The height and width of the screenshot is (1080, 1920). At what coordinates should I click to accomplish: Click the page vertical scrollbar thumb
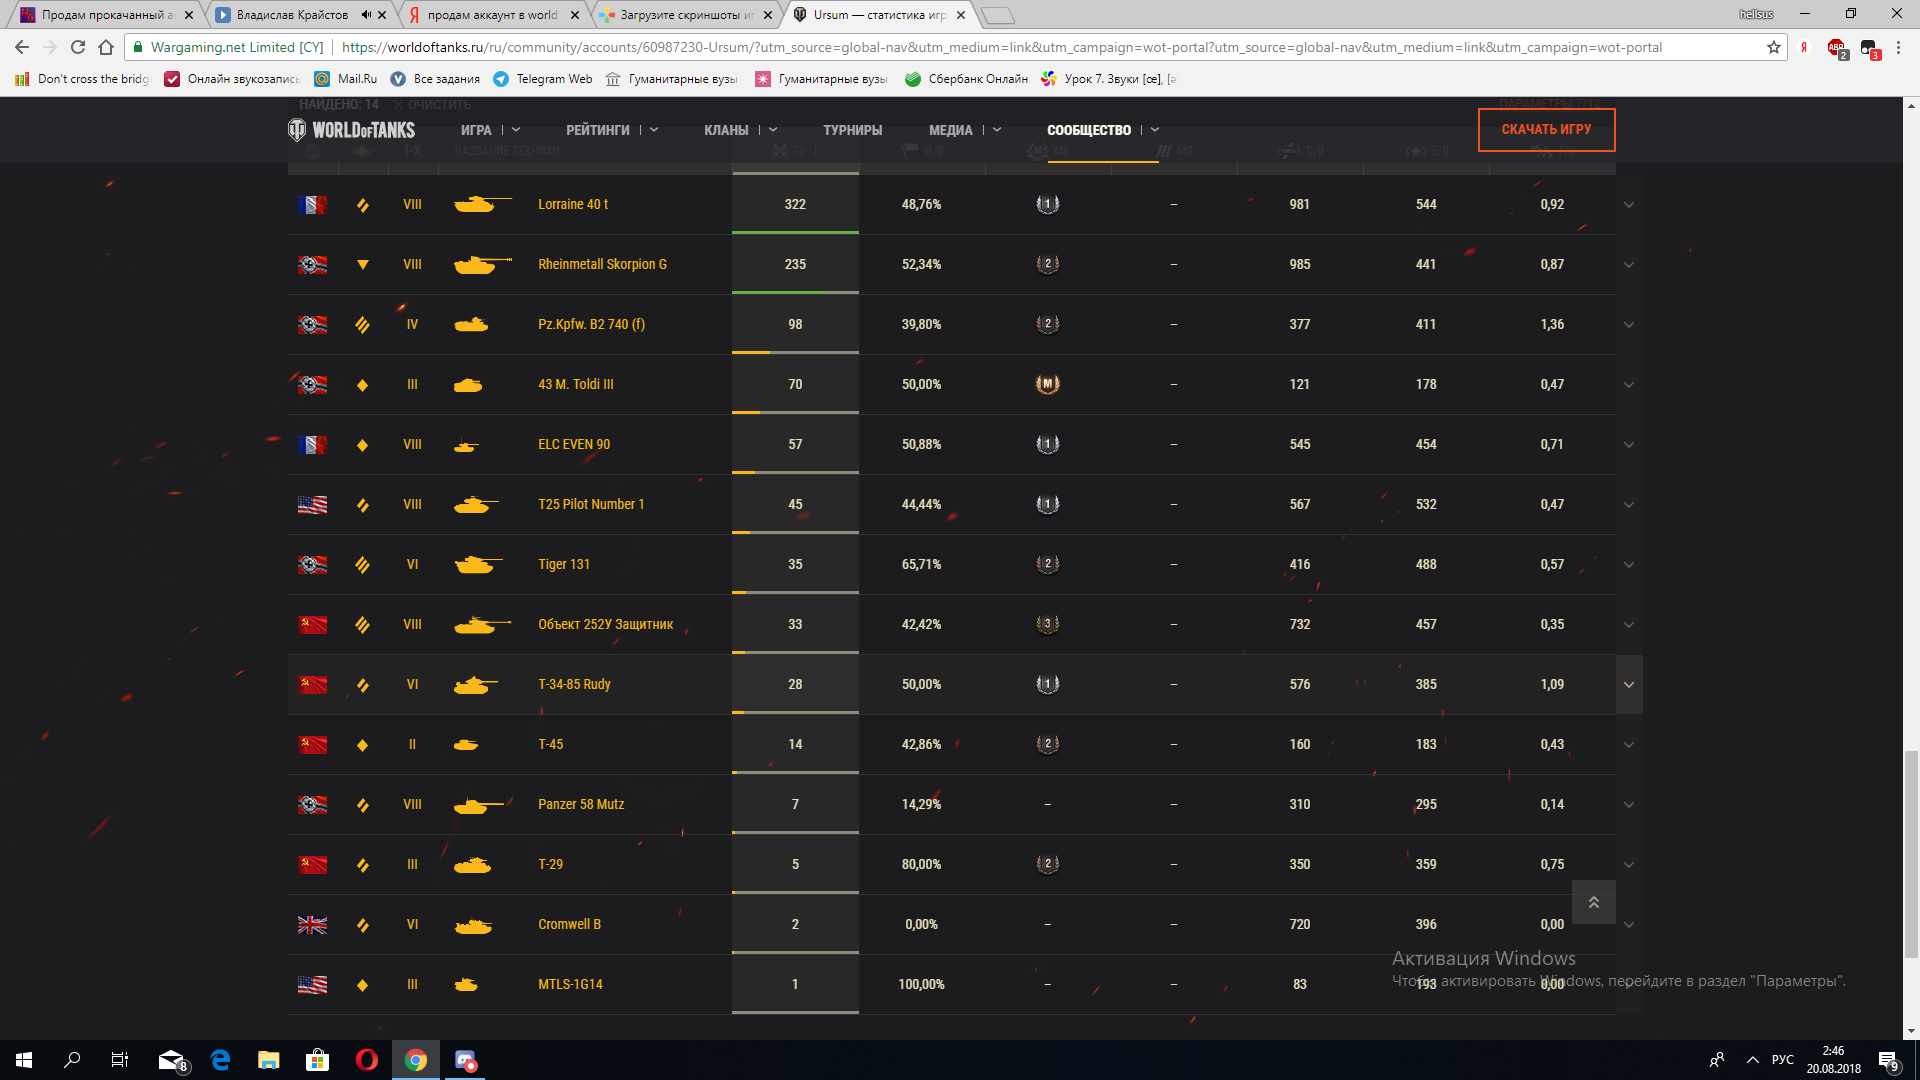tap(1911, 853)
